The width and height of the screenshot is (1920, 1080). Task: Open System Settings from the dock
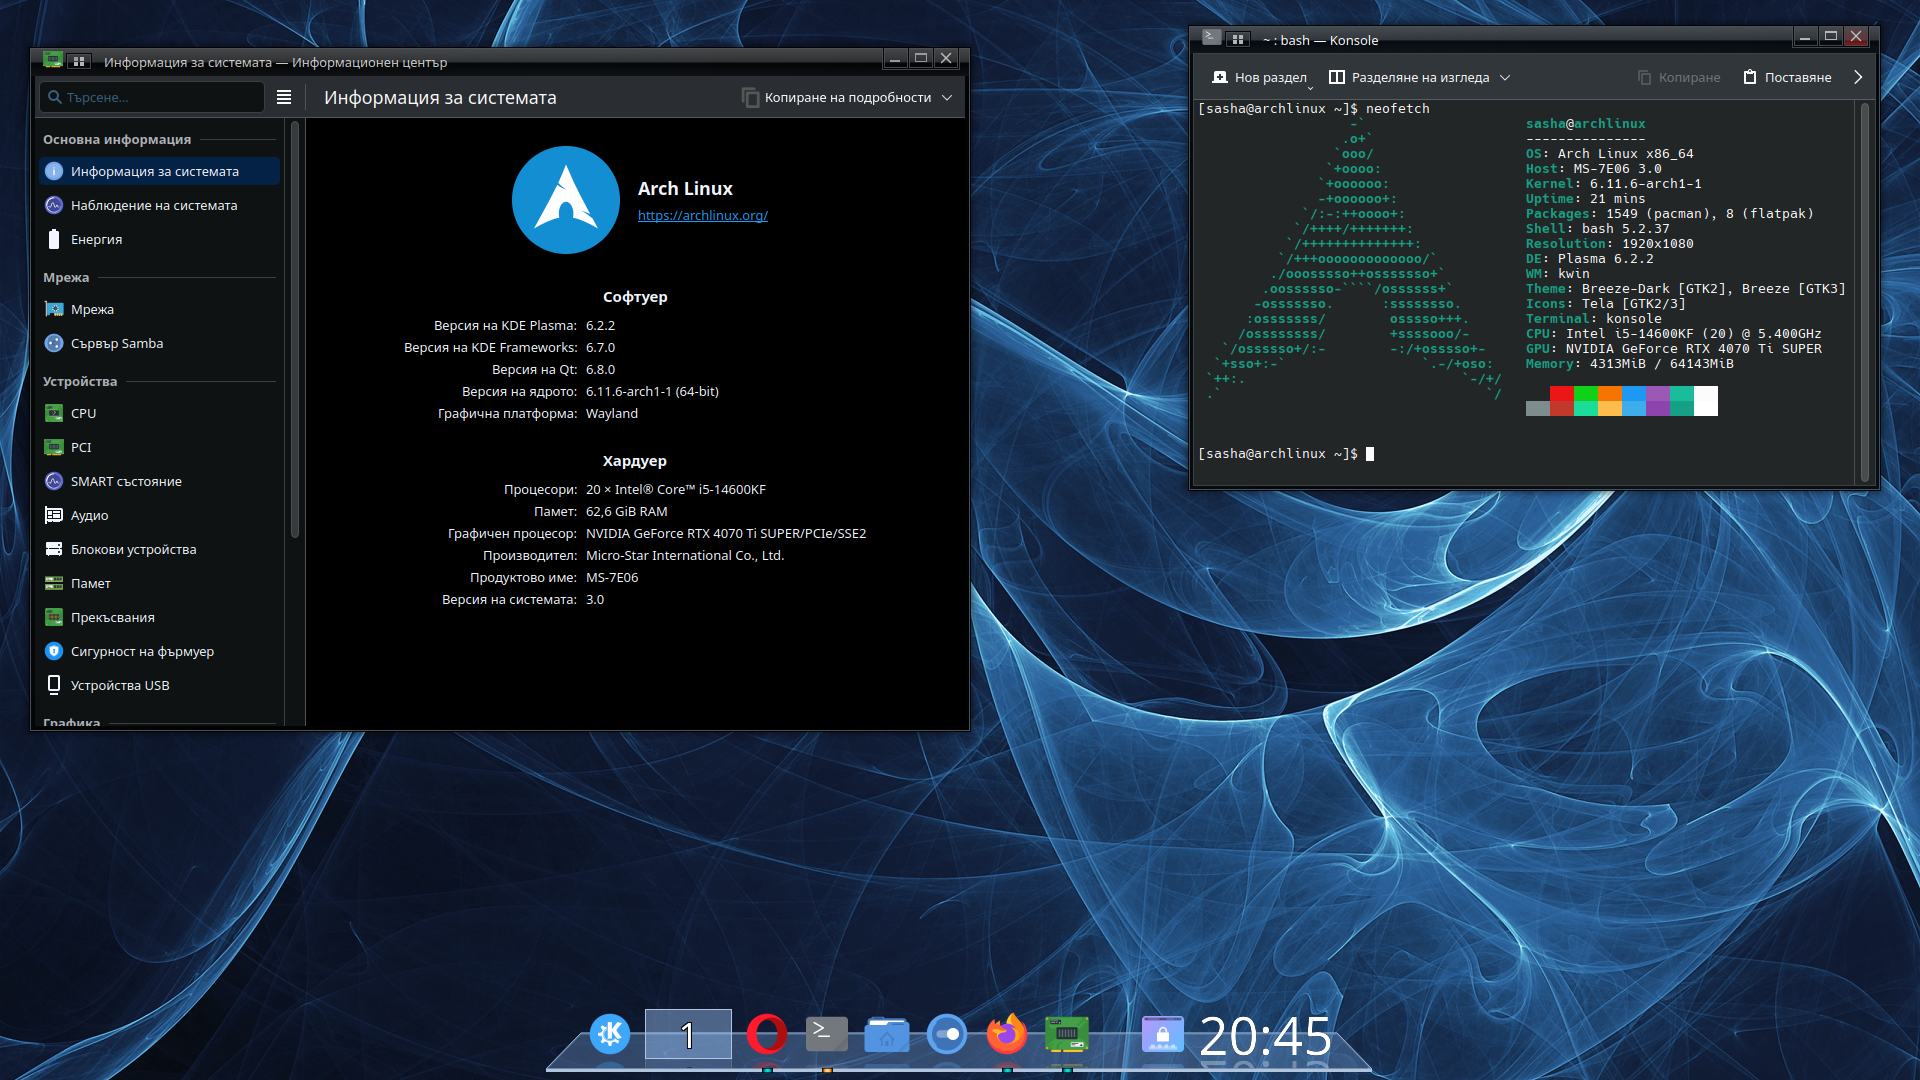tap(947, 1034)
